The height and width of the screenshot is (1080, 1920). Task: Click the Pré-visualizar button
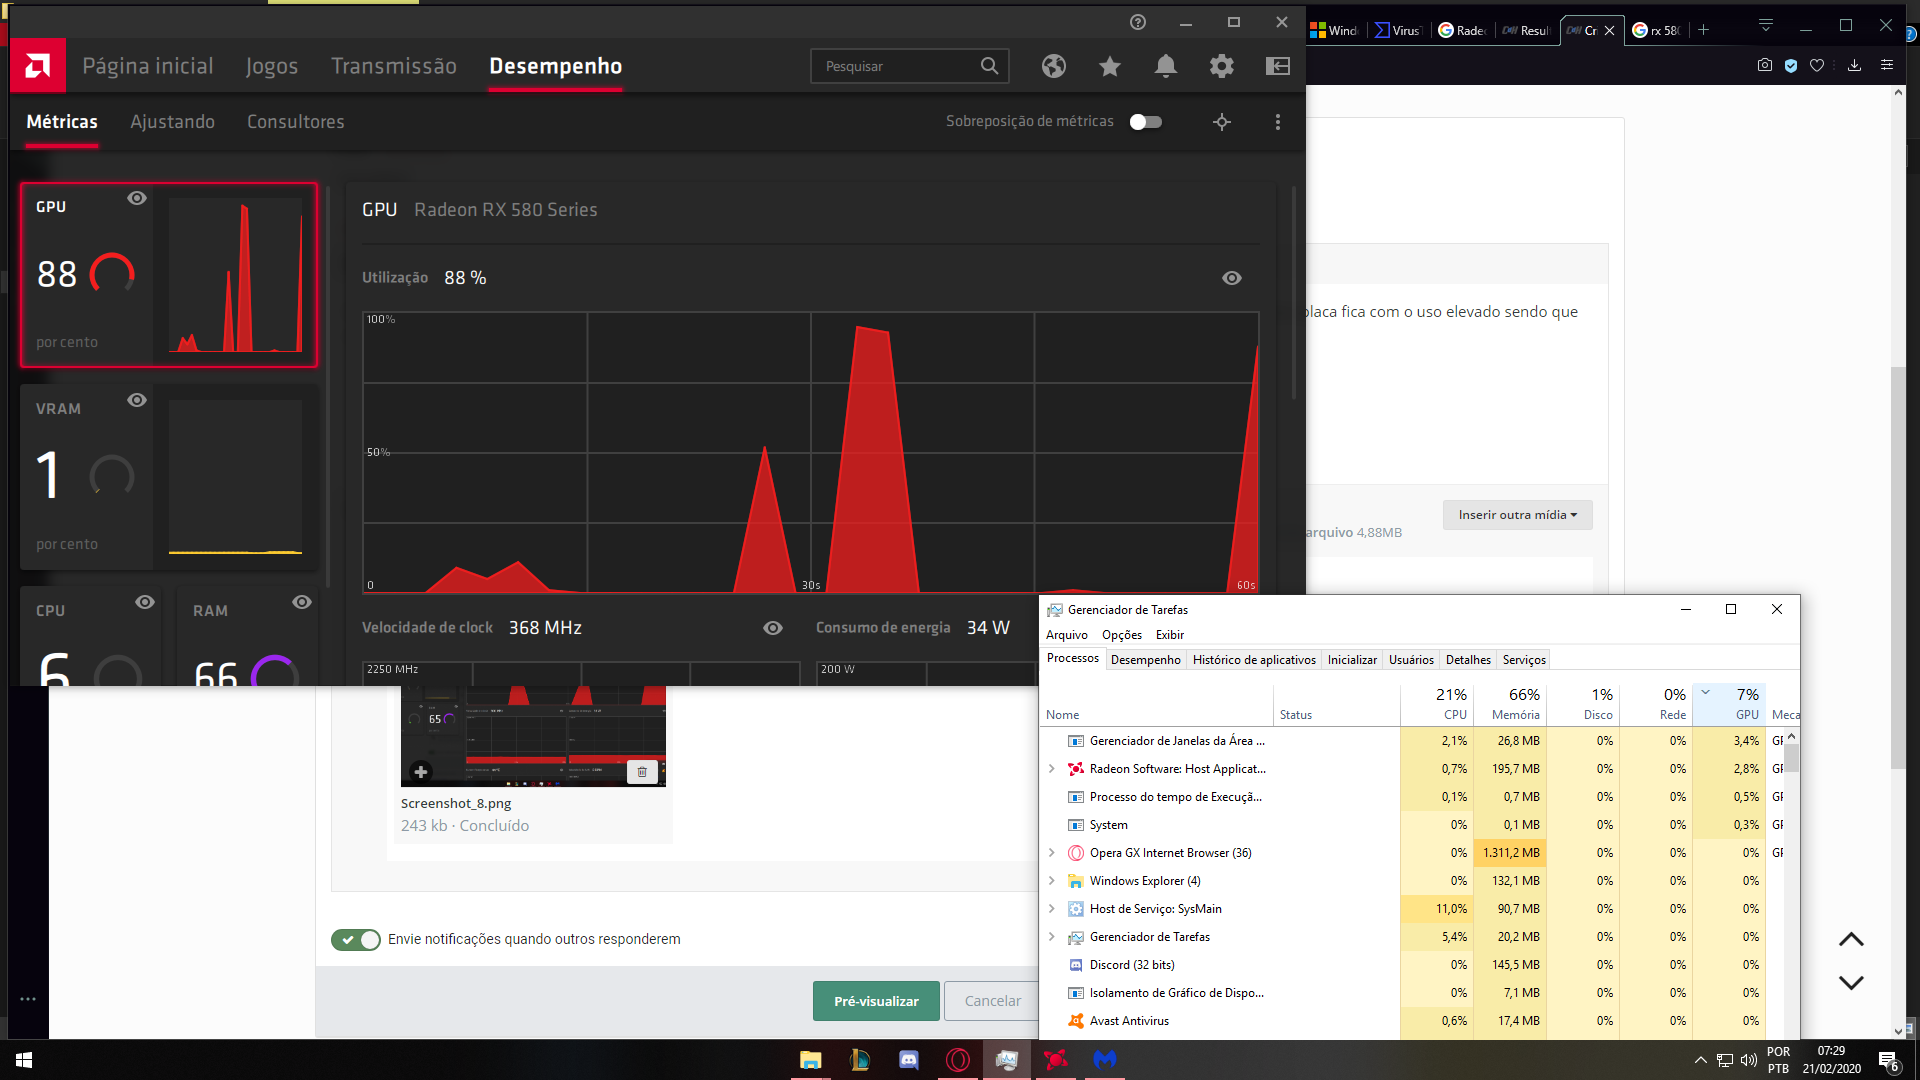876,1001
